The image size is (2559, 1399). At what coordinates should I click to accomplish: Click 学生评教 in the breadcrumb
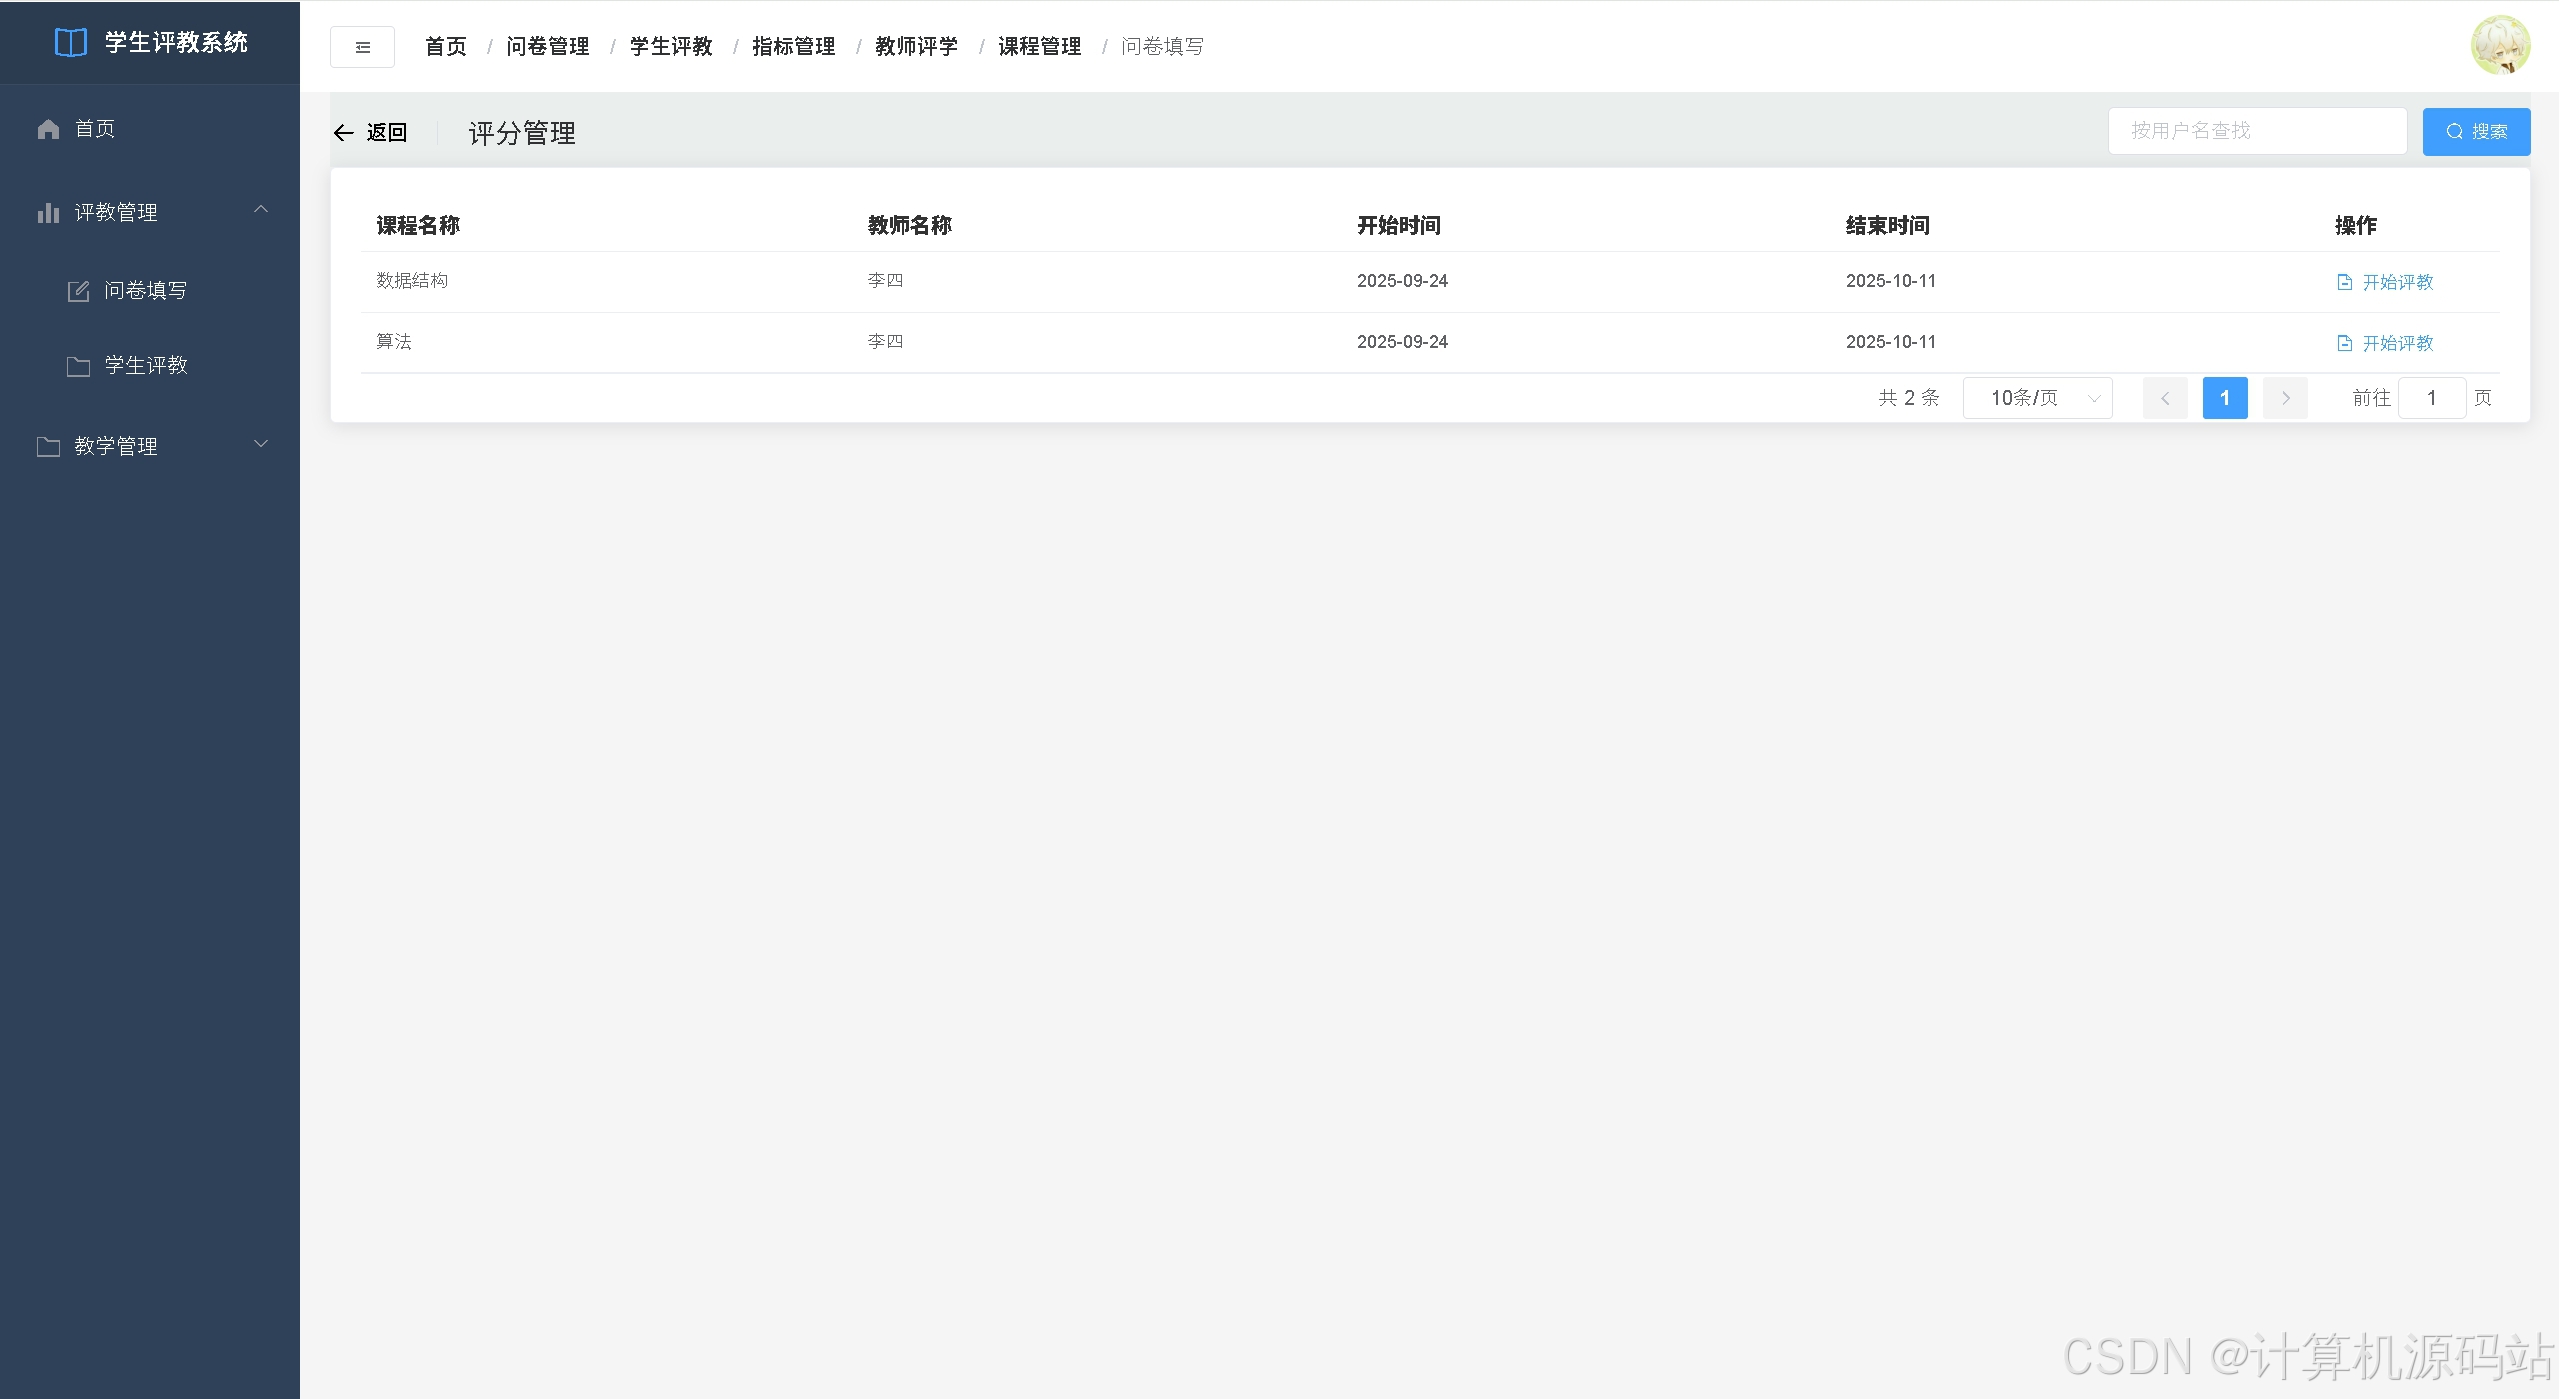click(x=671, y=47)
